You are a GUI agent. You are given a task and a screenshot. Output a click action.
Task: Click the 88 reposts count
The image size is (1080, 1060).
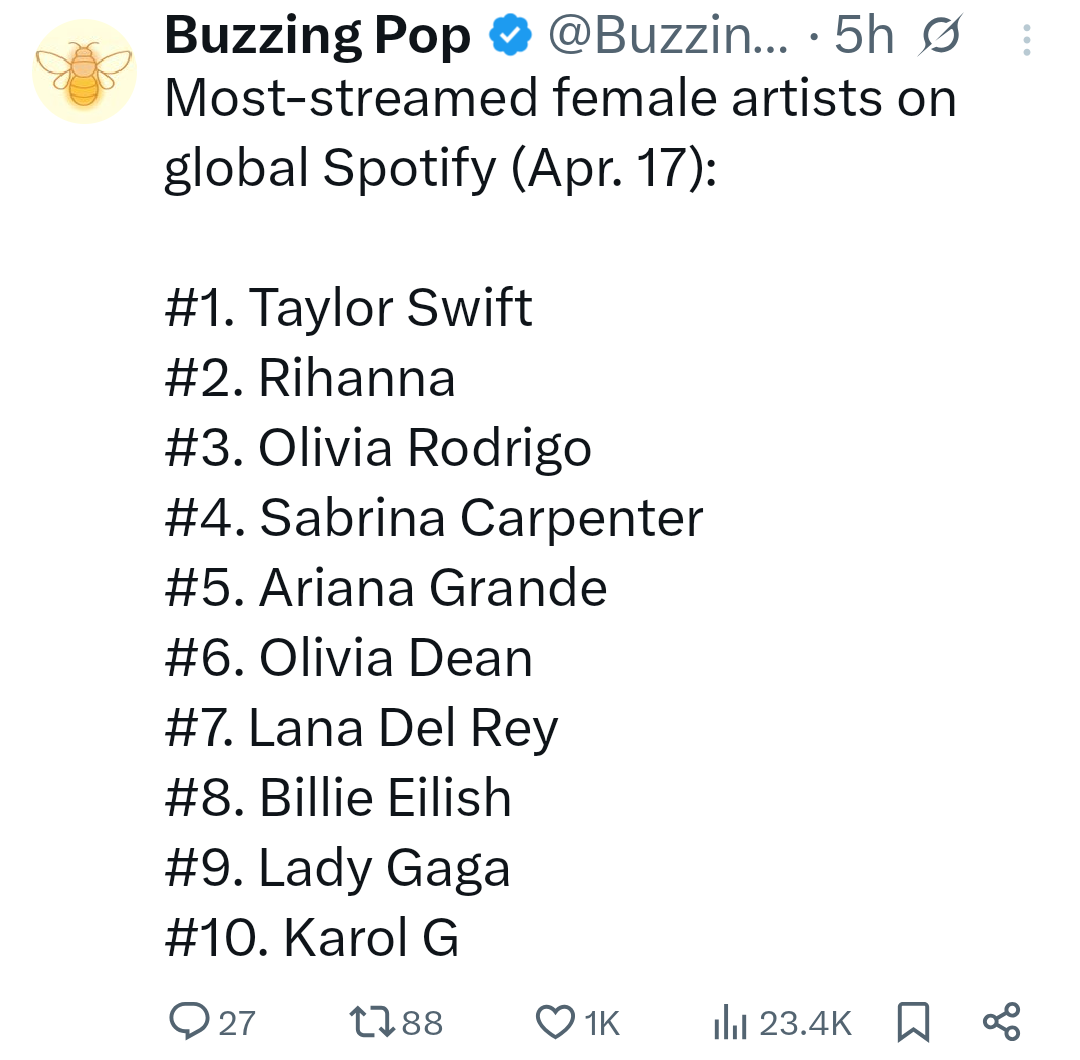tap(422, 1023)
